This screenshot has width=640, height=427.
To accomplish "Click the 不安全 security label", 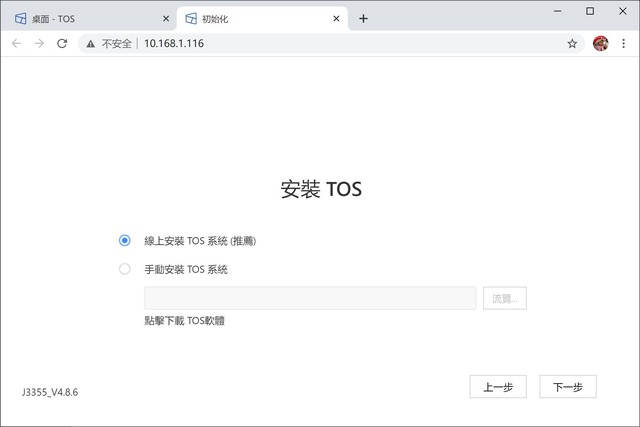I will [x=116, y=44].
